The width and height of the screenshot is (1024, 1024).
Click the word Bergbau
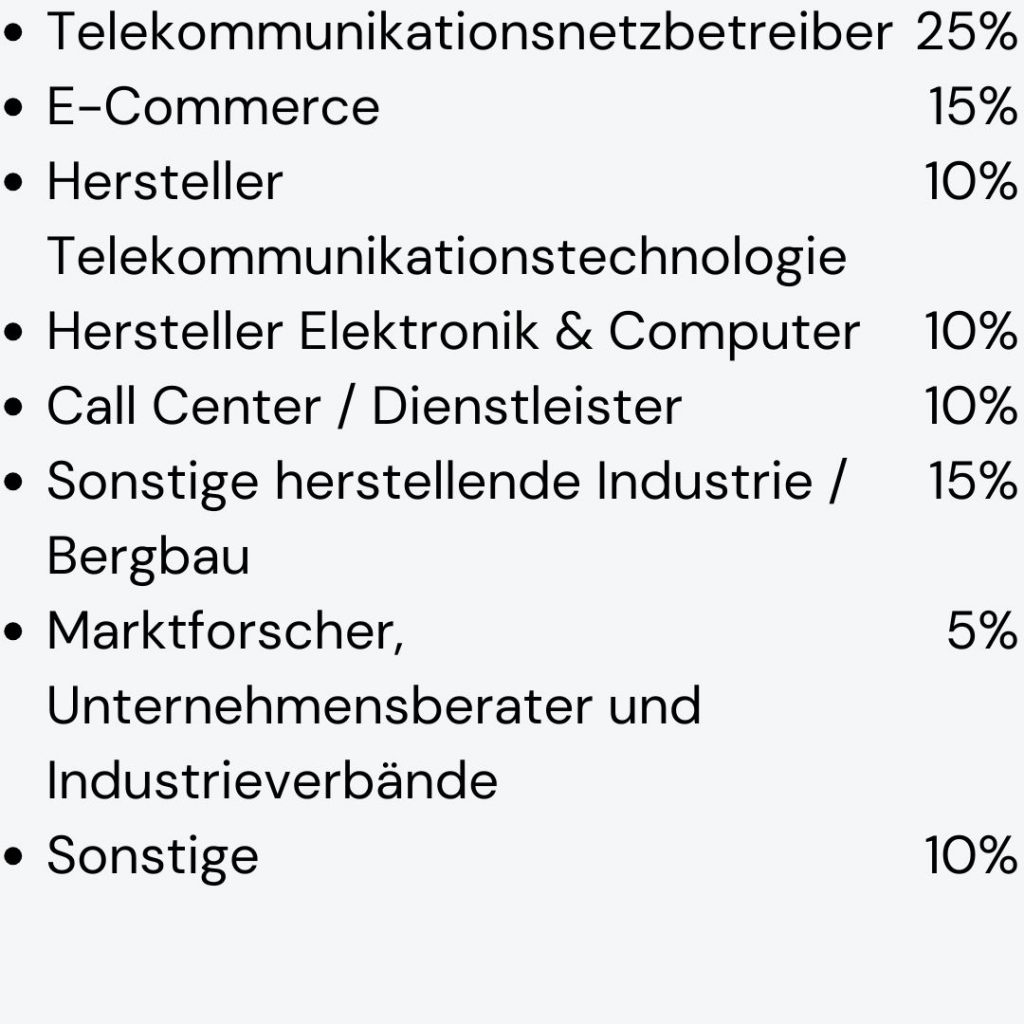[148, 557]
